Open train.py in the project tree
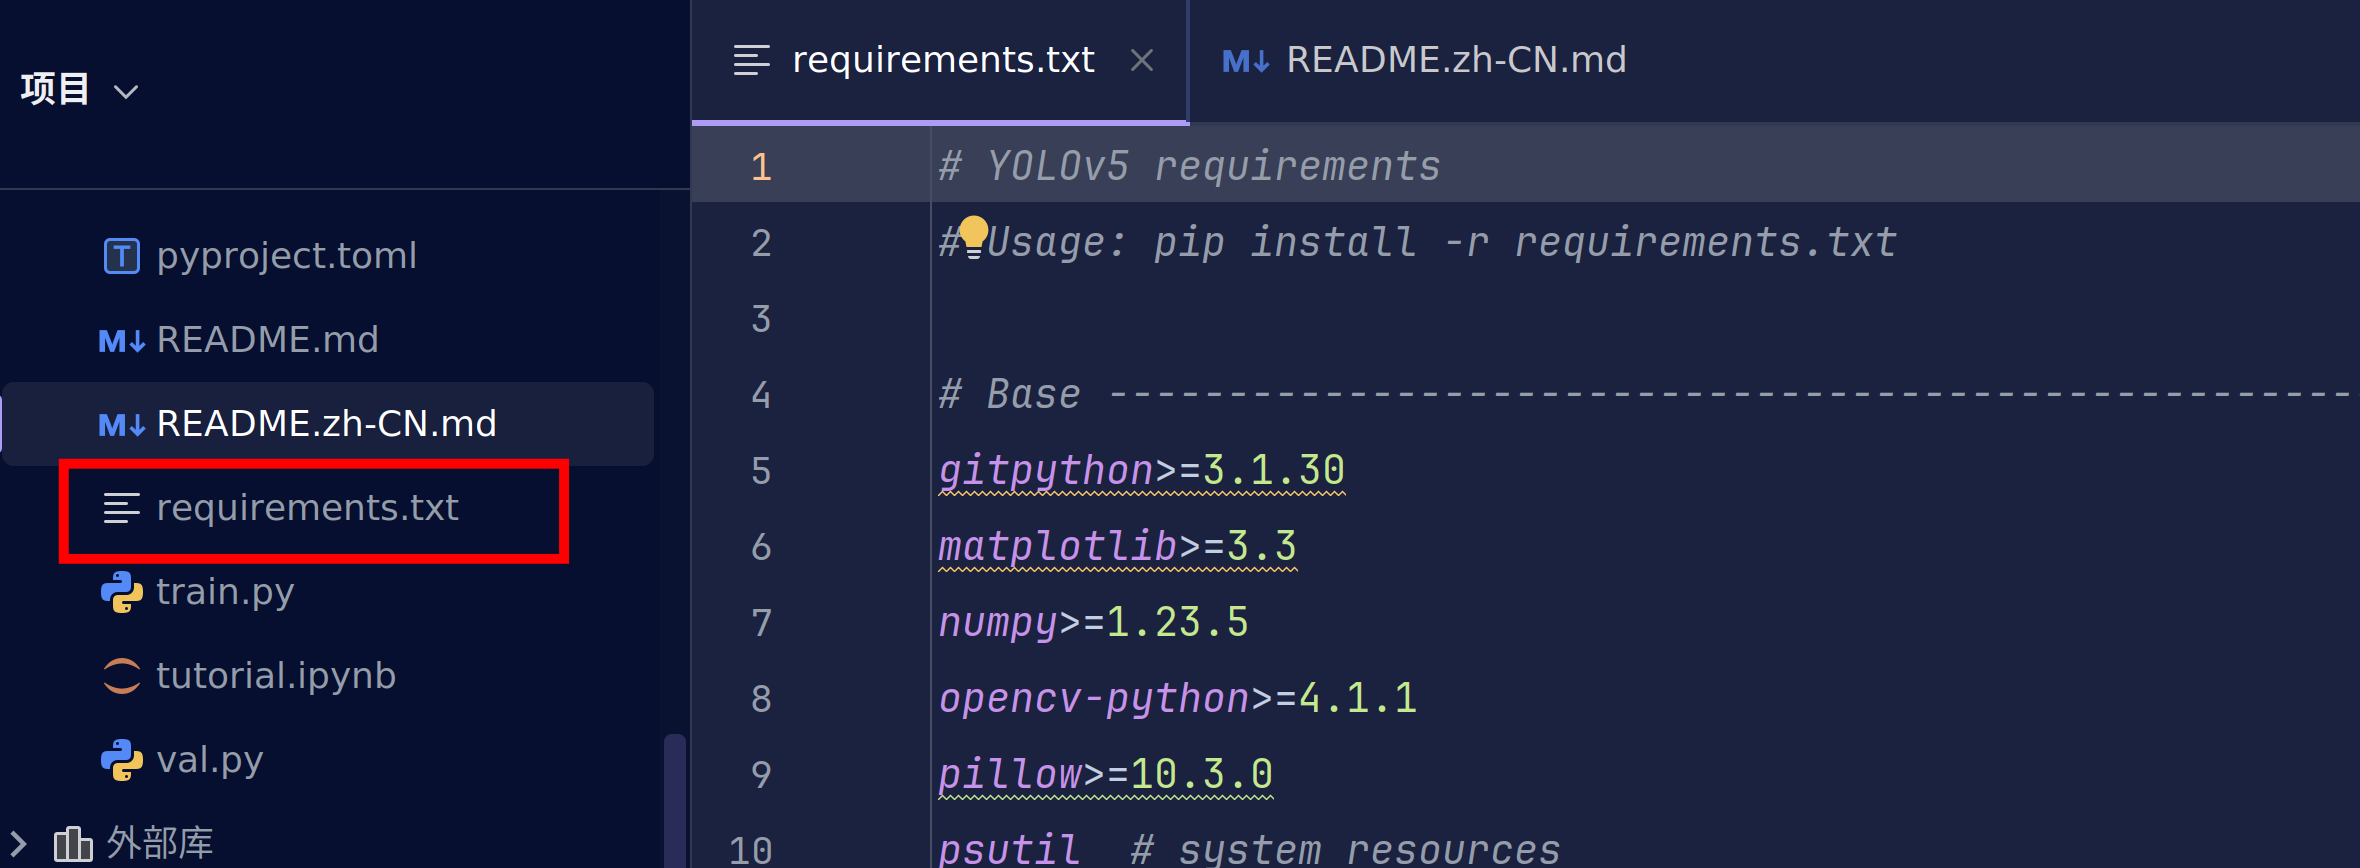This screenshot has height=868, width=2360. pyautogui.click(x=225, y=592)
